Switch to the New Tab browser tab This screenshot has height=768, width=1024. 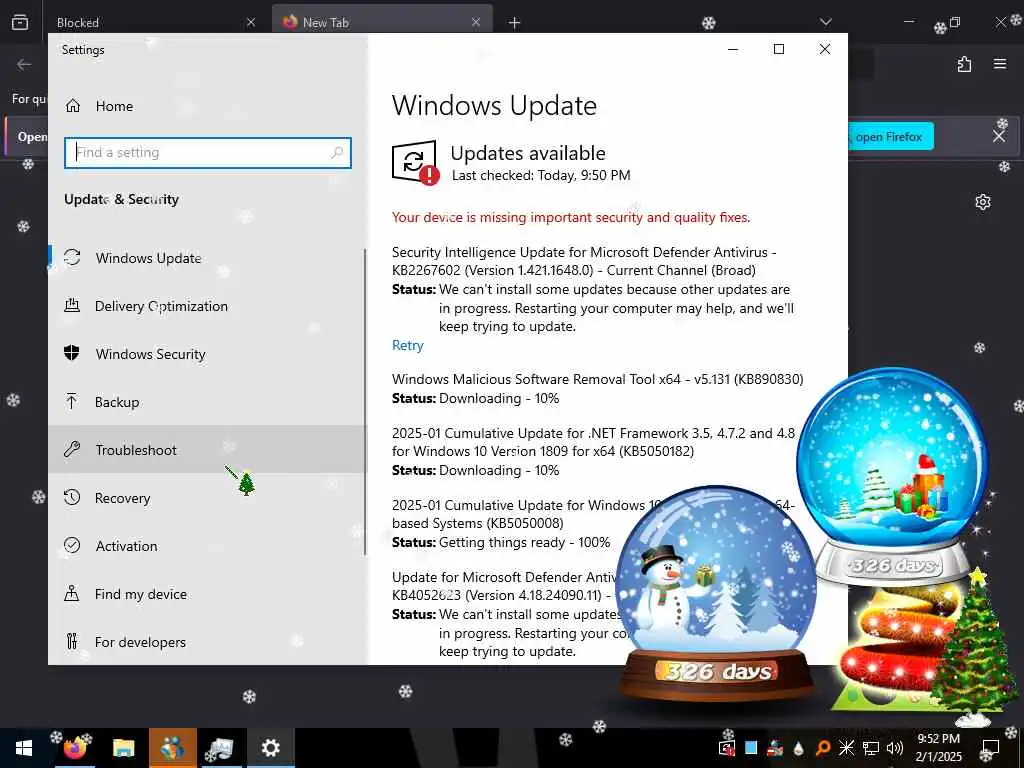tap(382, 22)
